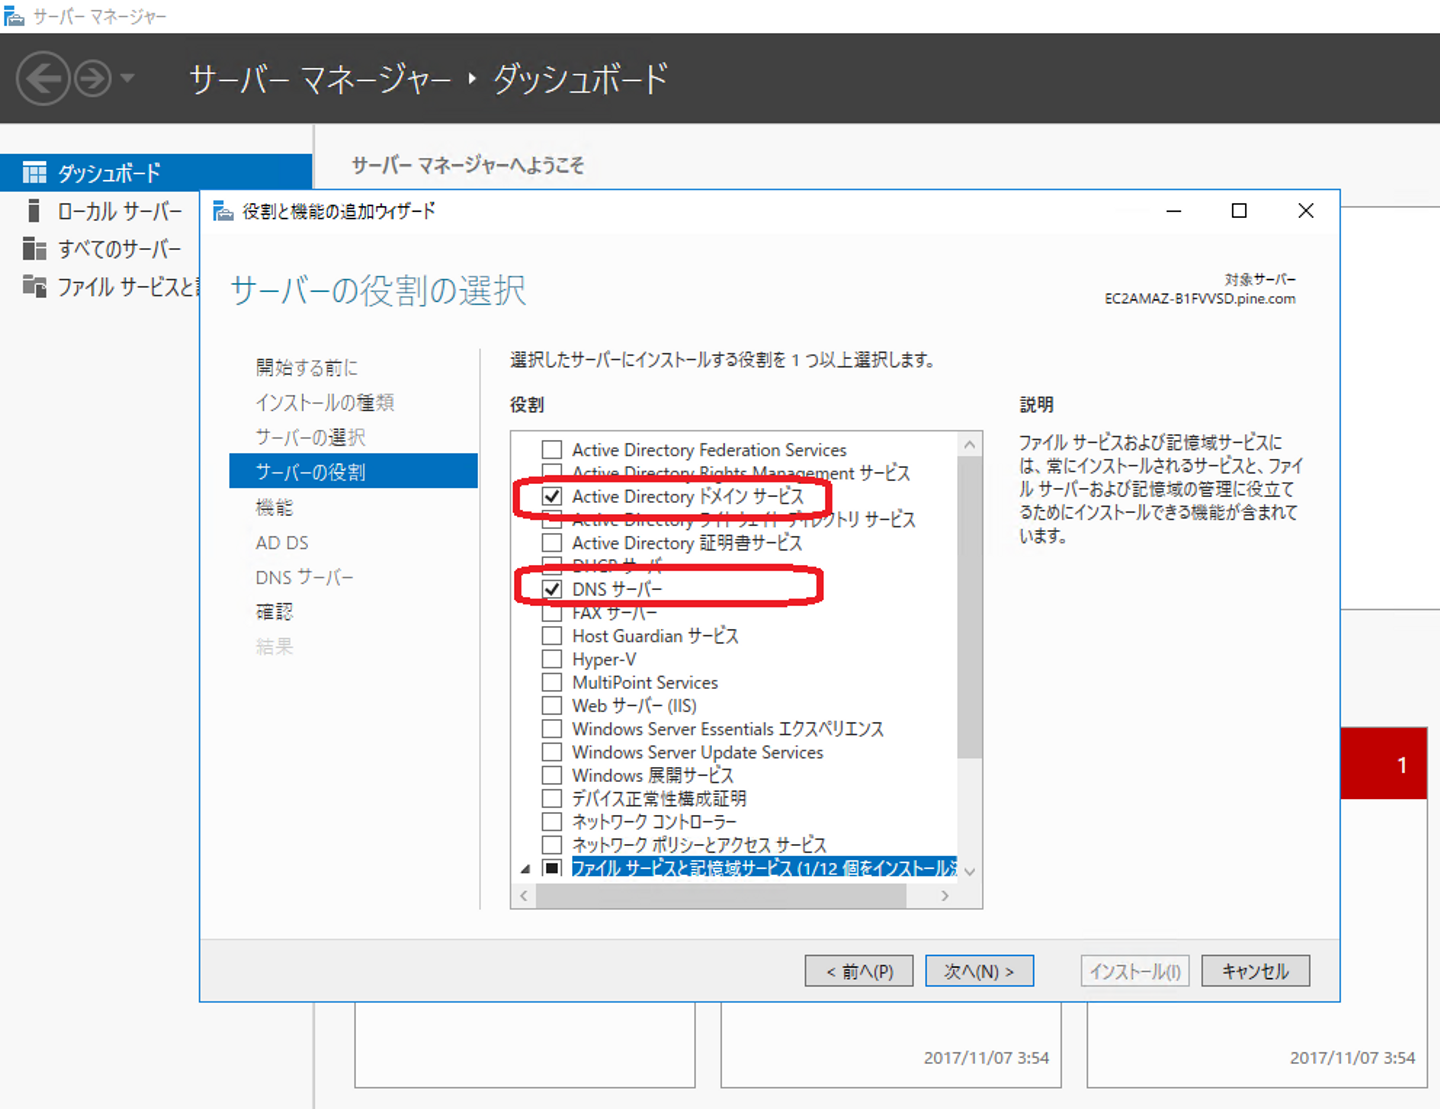Open navigation history dropdown arrow

[x=127, y=78]
